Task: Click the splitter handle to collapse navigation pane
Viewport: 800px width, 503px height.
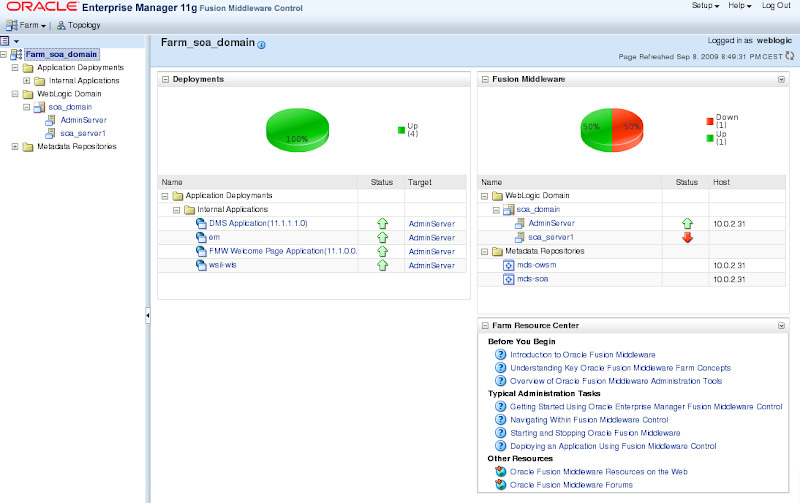Action: (x=148, y=315)
